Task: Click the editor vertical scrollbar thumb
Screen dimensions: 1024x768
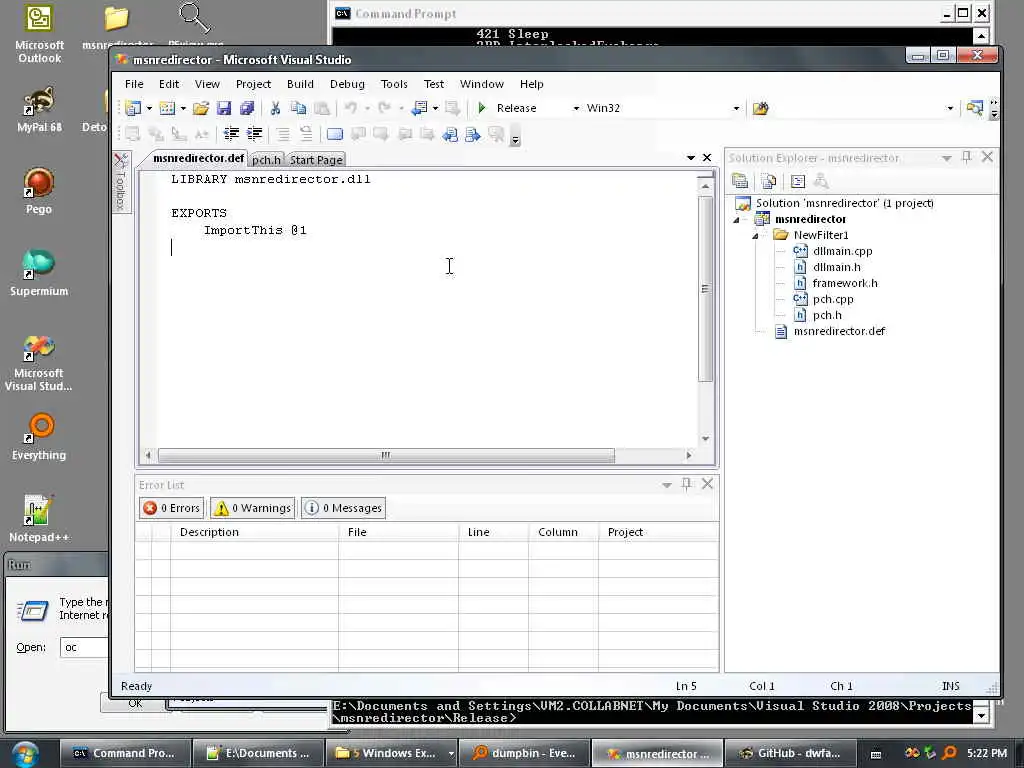Action: [x=705, y=289]
